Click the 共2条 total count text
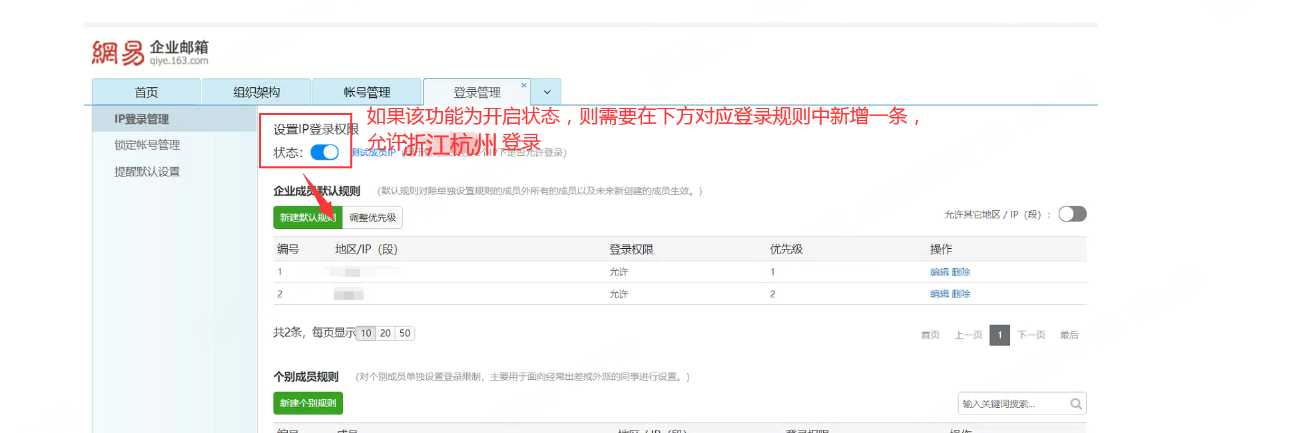1294x433 pixels. 289,333
